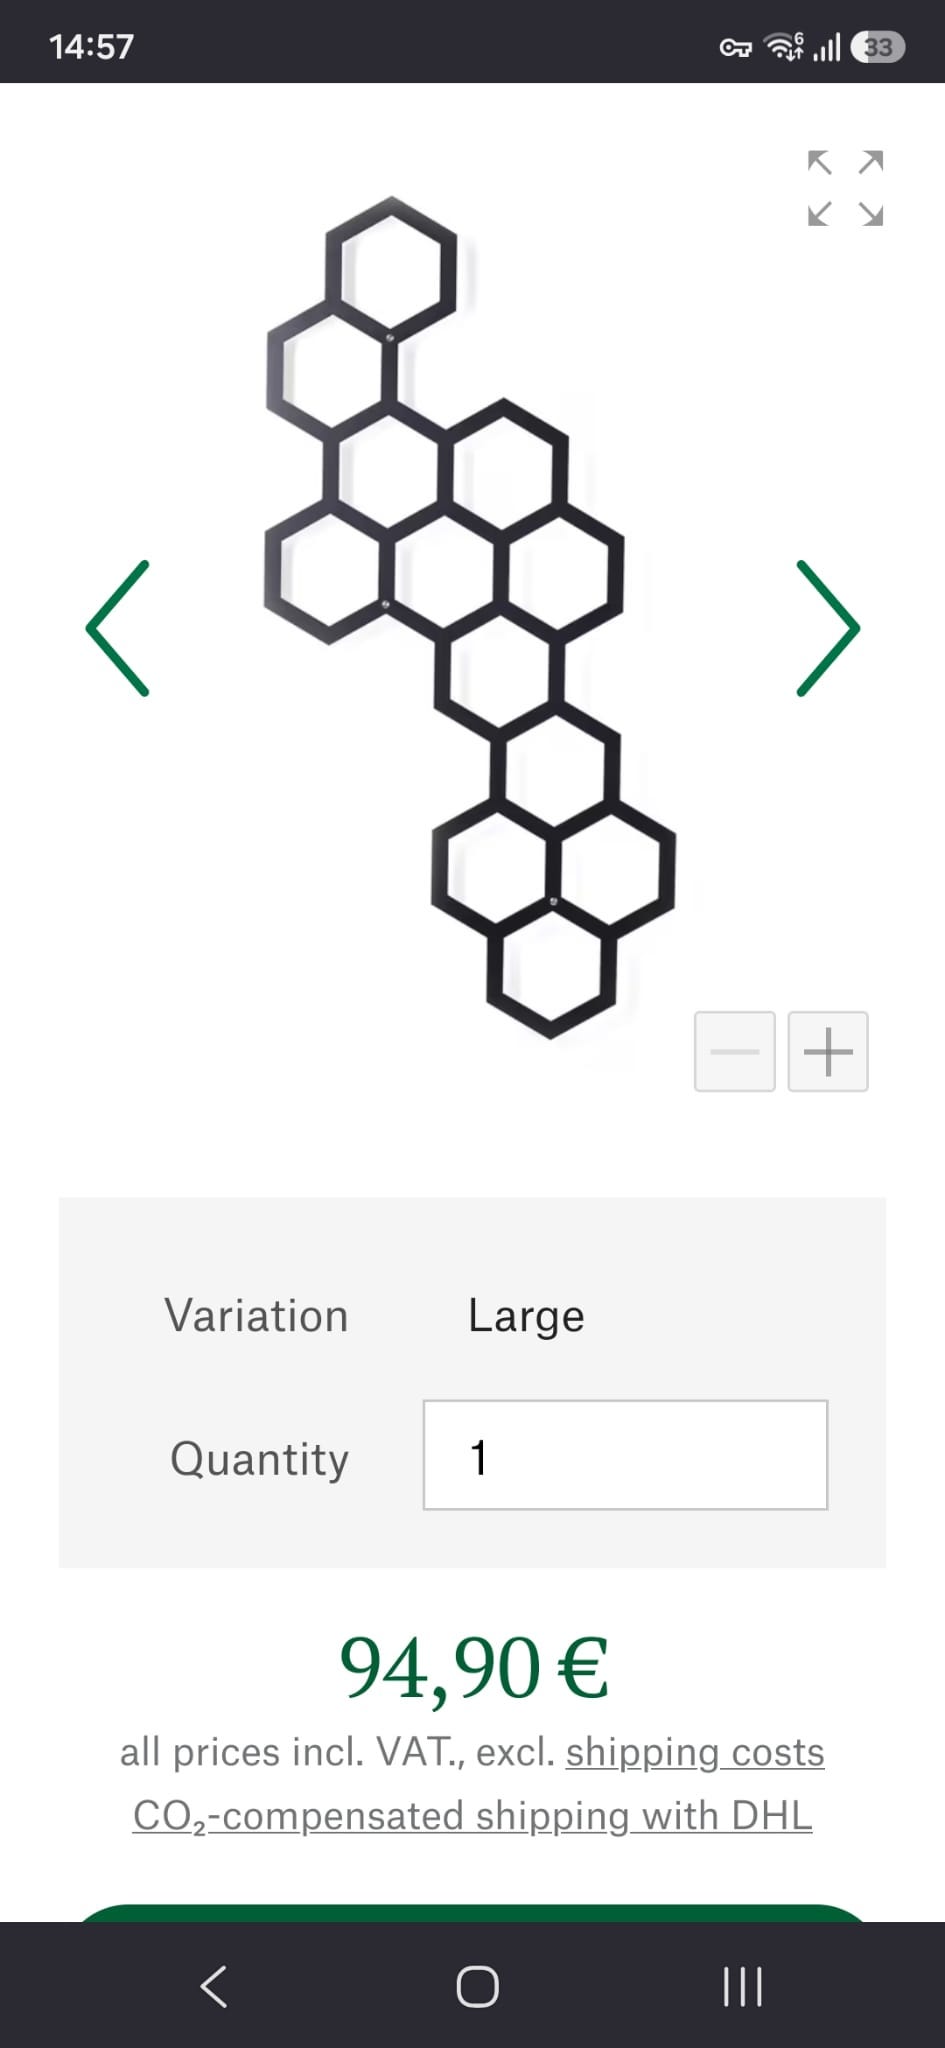This screenshot has width=945, height=2048.
Task: Tap the Variation label
Action: coord(257,1315)
